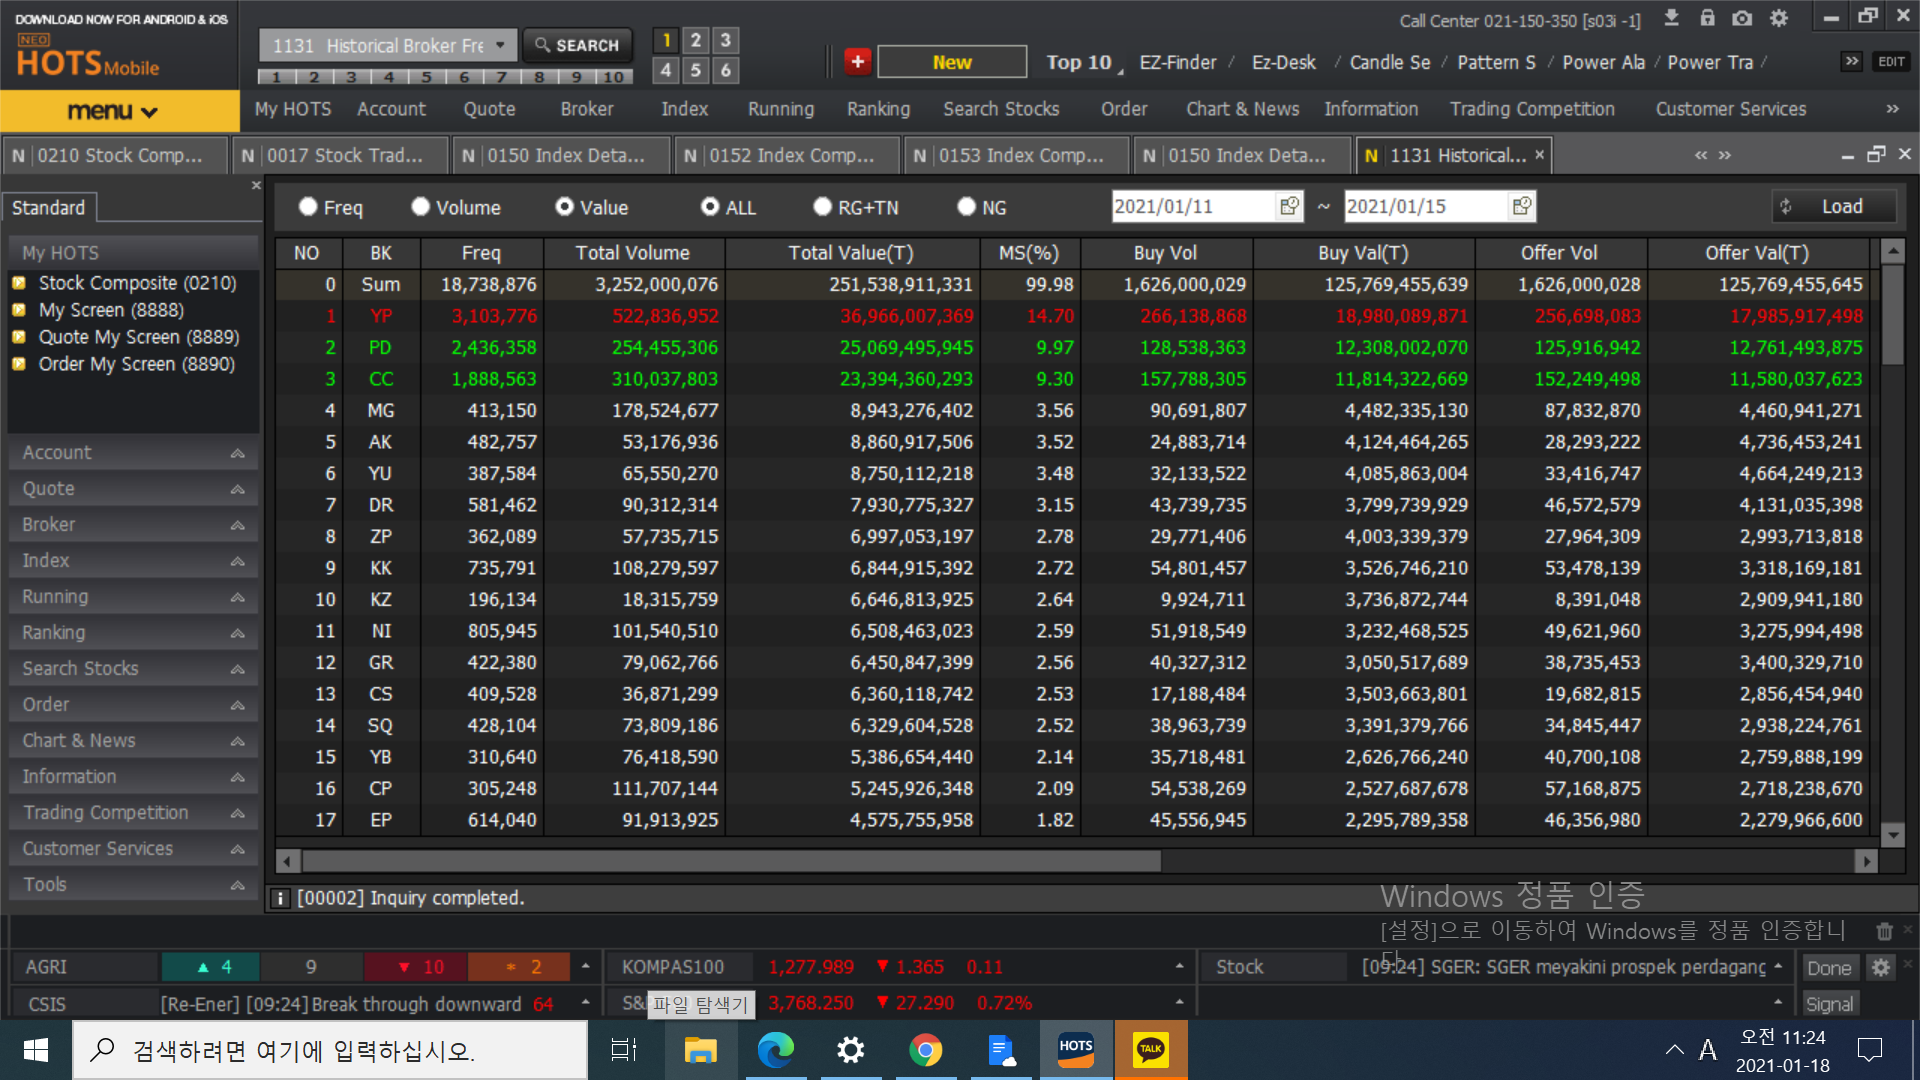This screenshot has width=1920, height=1080.
Task: Open My Screen (8888) favorite item
Action: coord(111,310)
